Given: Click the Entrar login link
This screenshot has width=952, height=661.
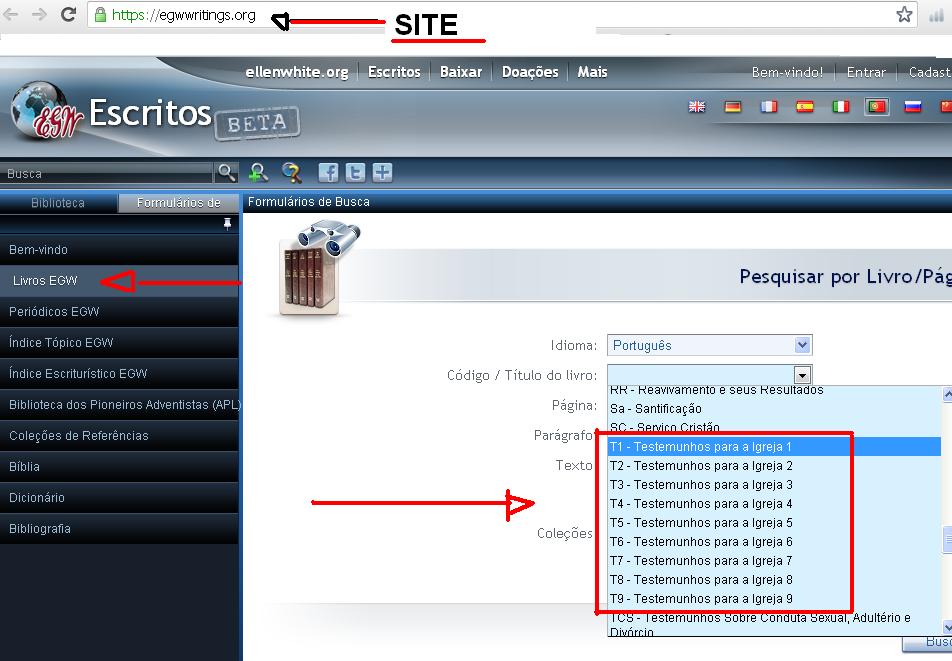Looking at the screenshot, I should click(866, 72).
